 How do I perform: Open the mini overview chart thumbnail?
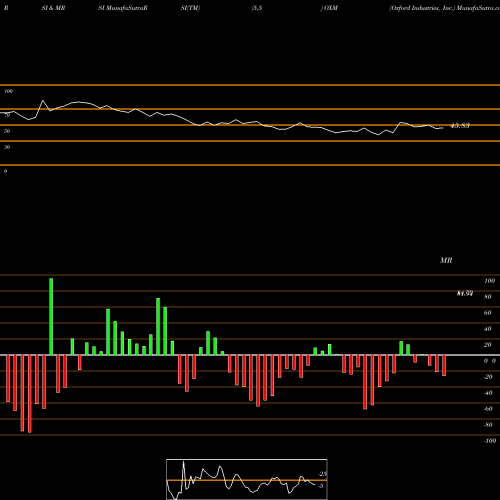coord(247,479)
